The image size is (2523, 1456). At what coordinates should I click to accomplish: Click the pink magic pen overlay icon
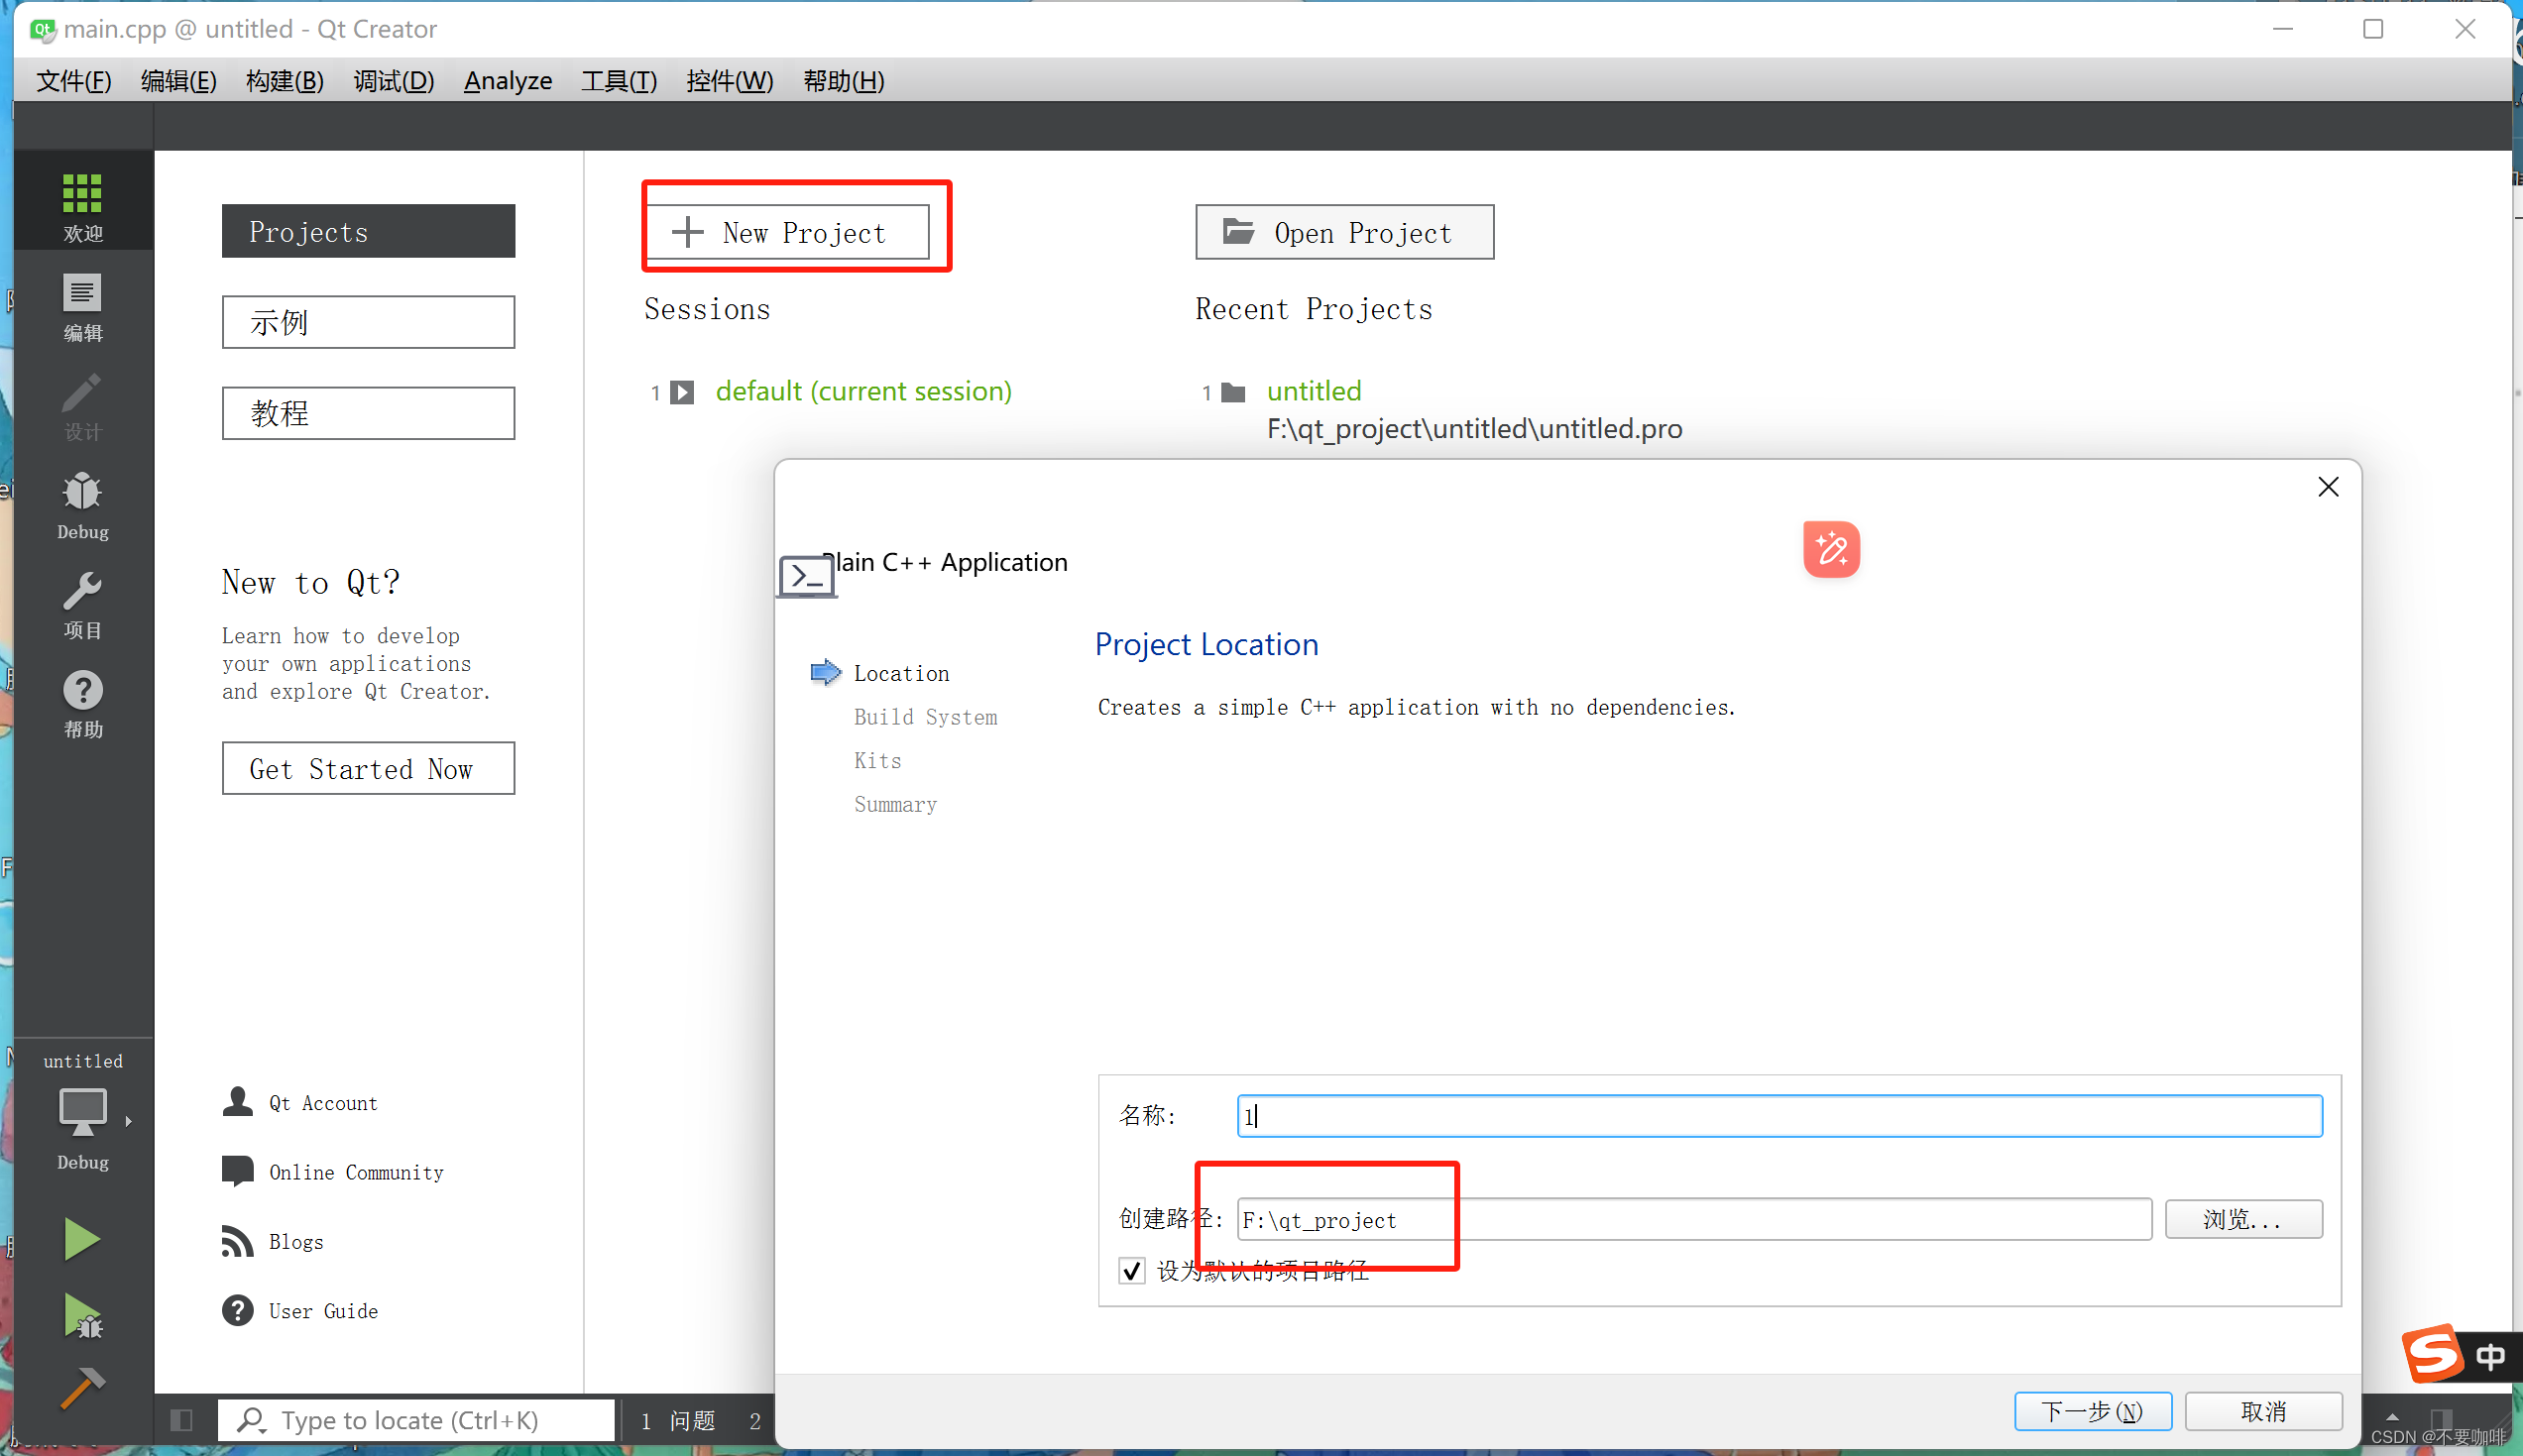(1830, 549)
